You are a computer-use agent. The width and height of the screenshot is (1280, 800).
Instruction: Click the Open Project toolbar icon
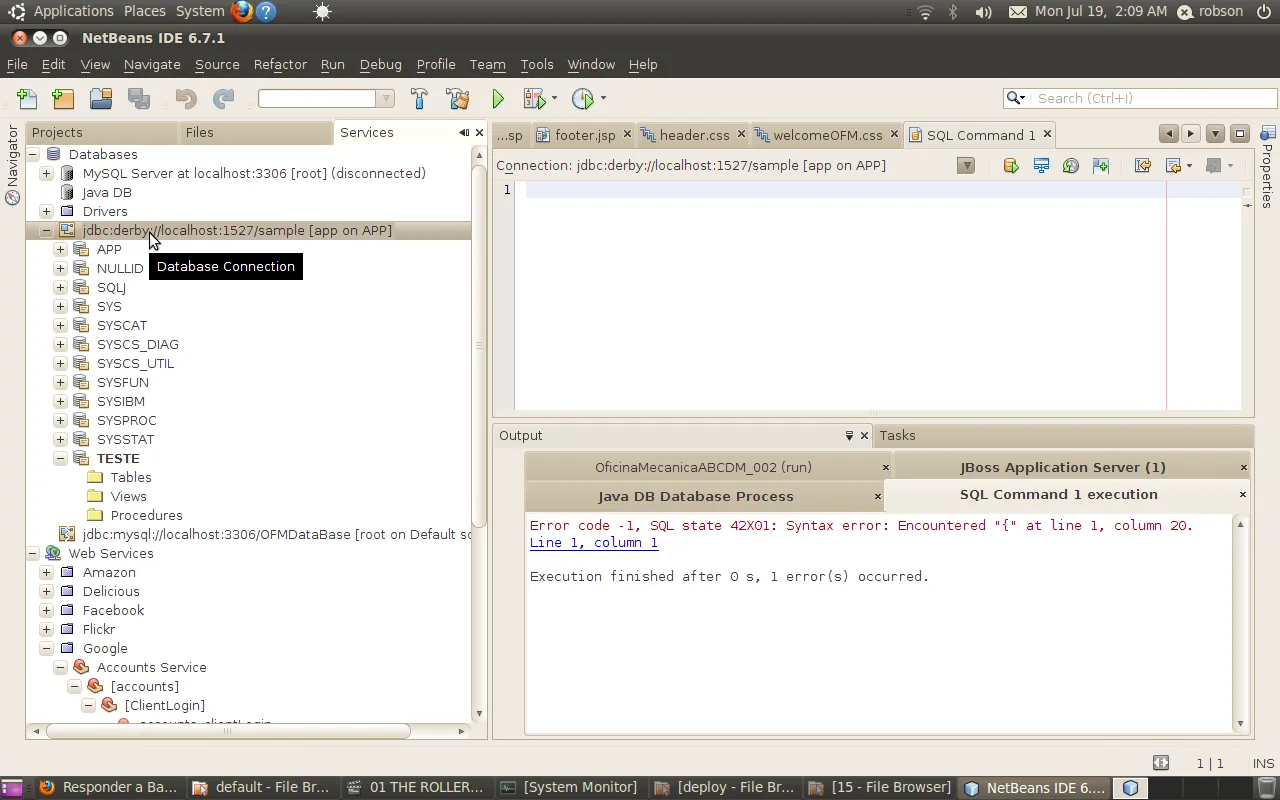pos(101,98)
